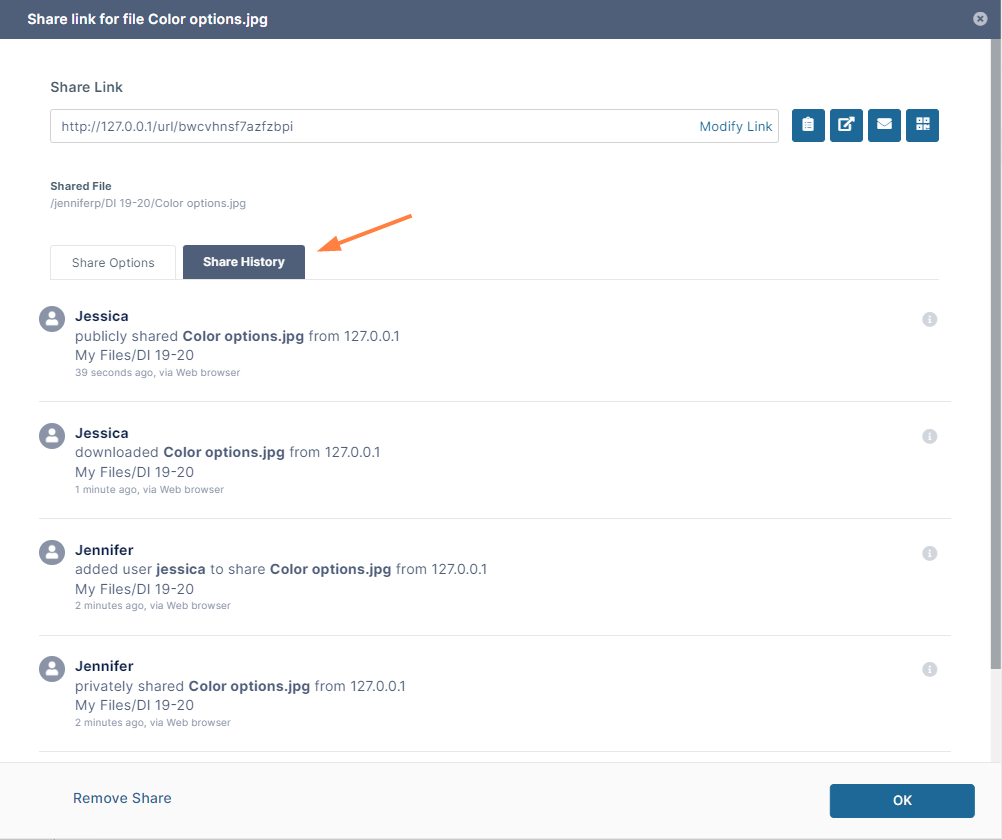View info for 'added user jessica' entry
Screen dimensions: 1002x840
(929, 553)
